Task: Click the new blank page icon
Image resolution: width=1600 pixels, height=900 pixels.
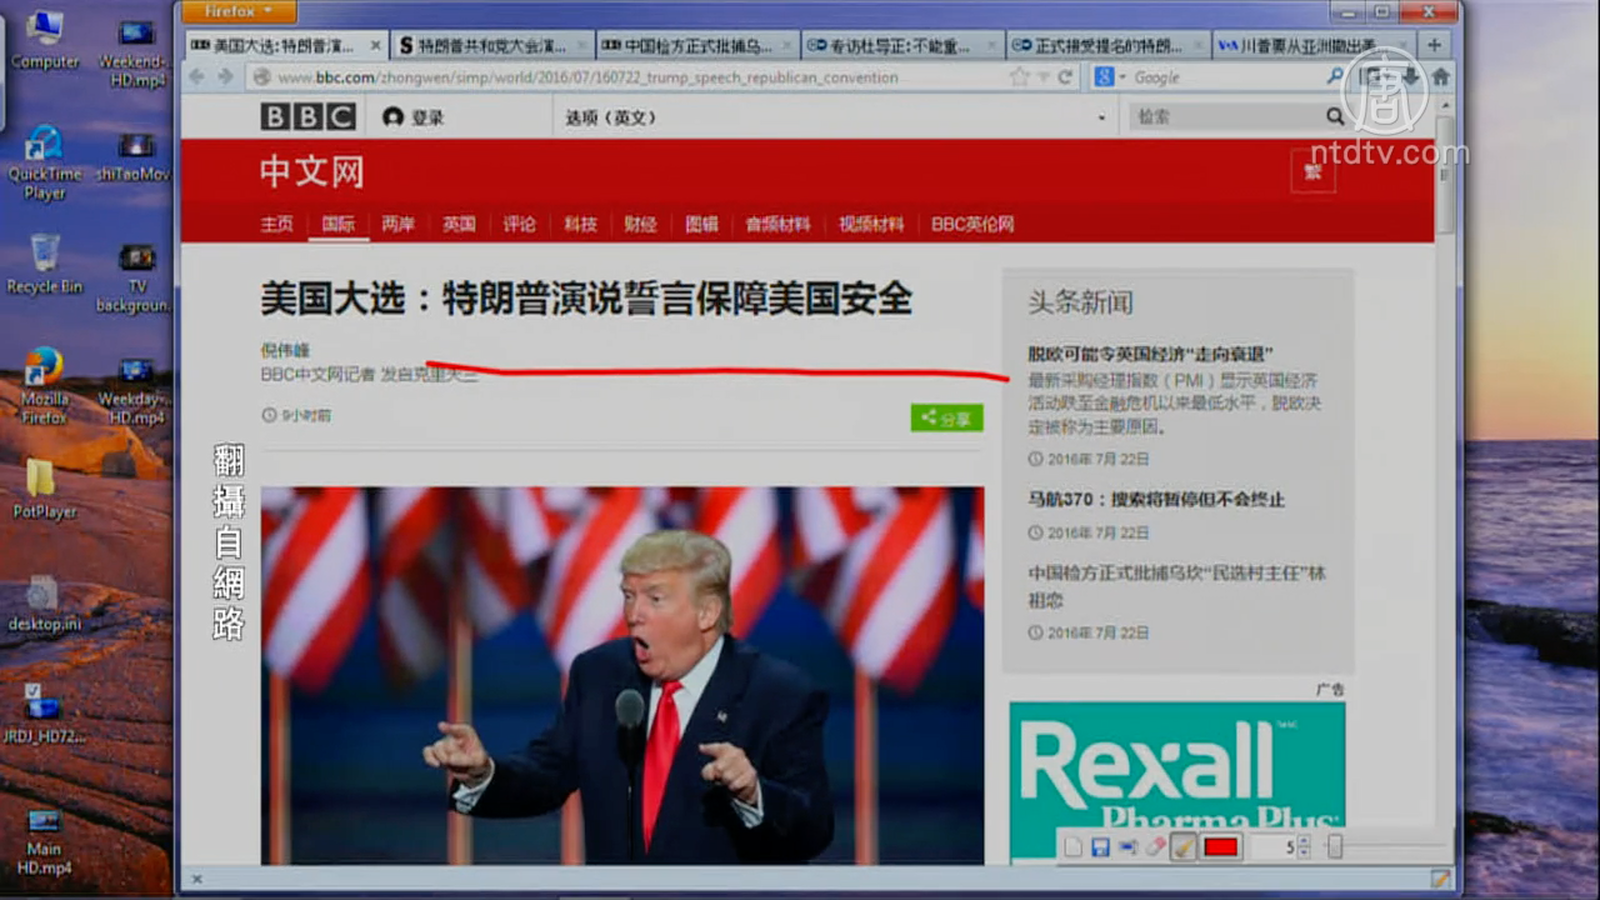Action: coord(1073,848)
